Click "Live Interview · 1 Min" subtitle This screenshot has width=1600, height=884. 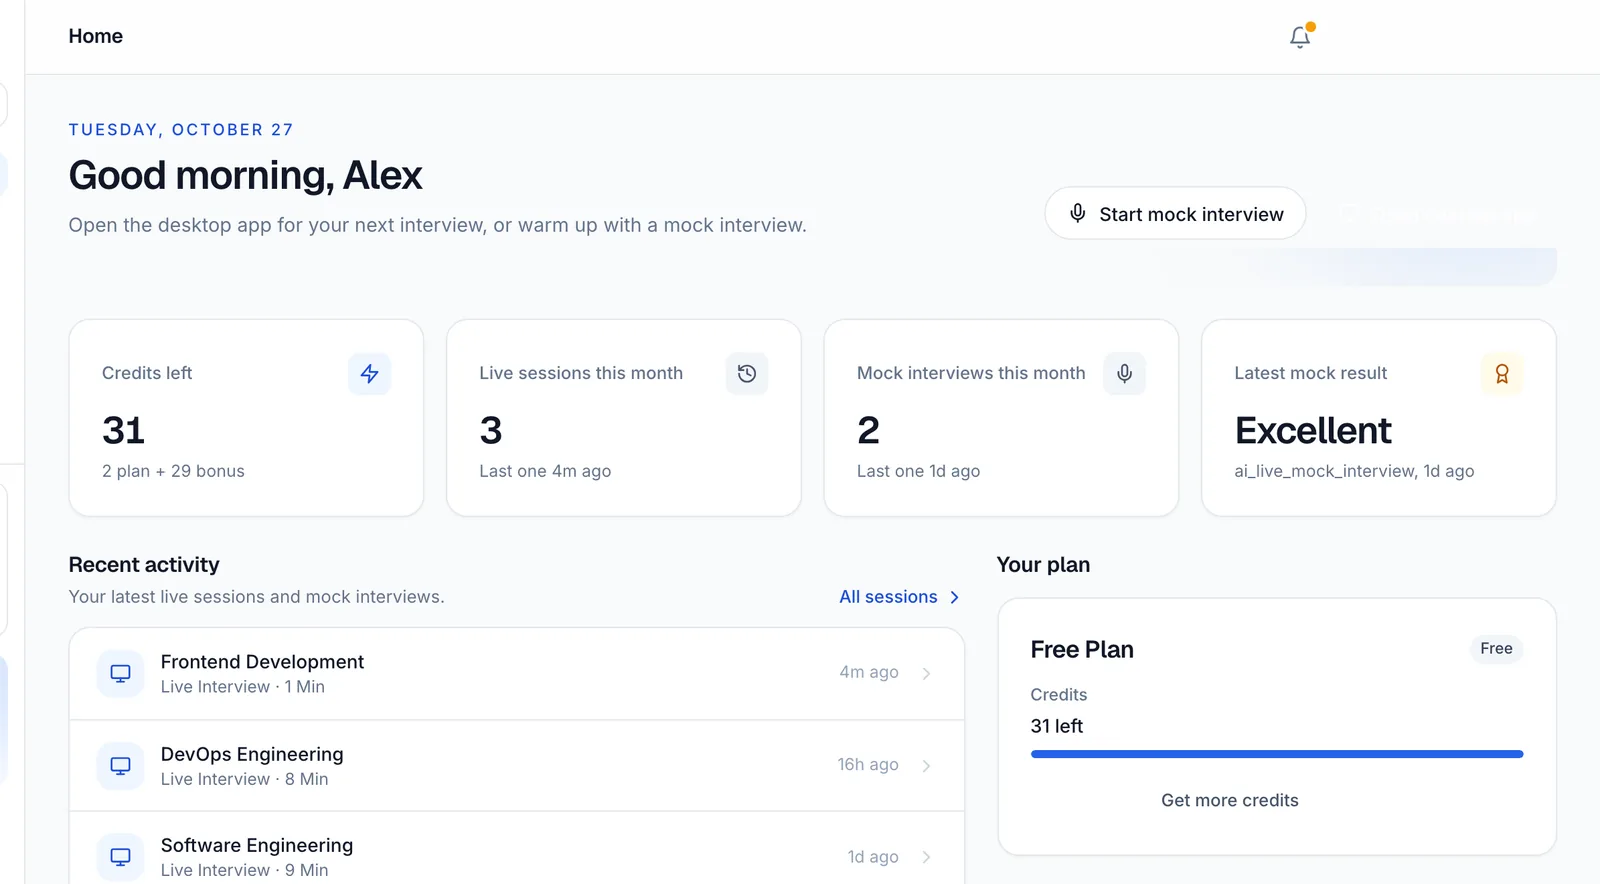(243, 687)
